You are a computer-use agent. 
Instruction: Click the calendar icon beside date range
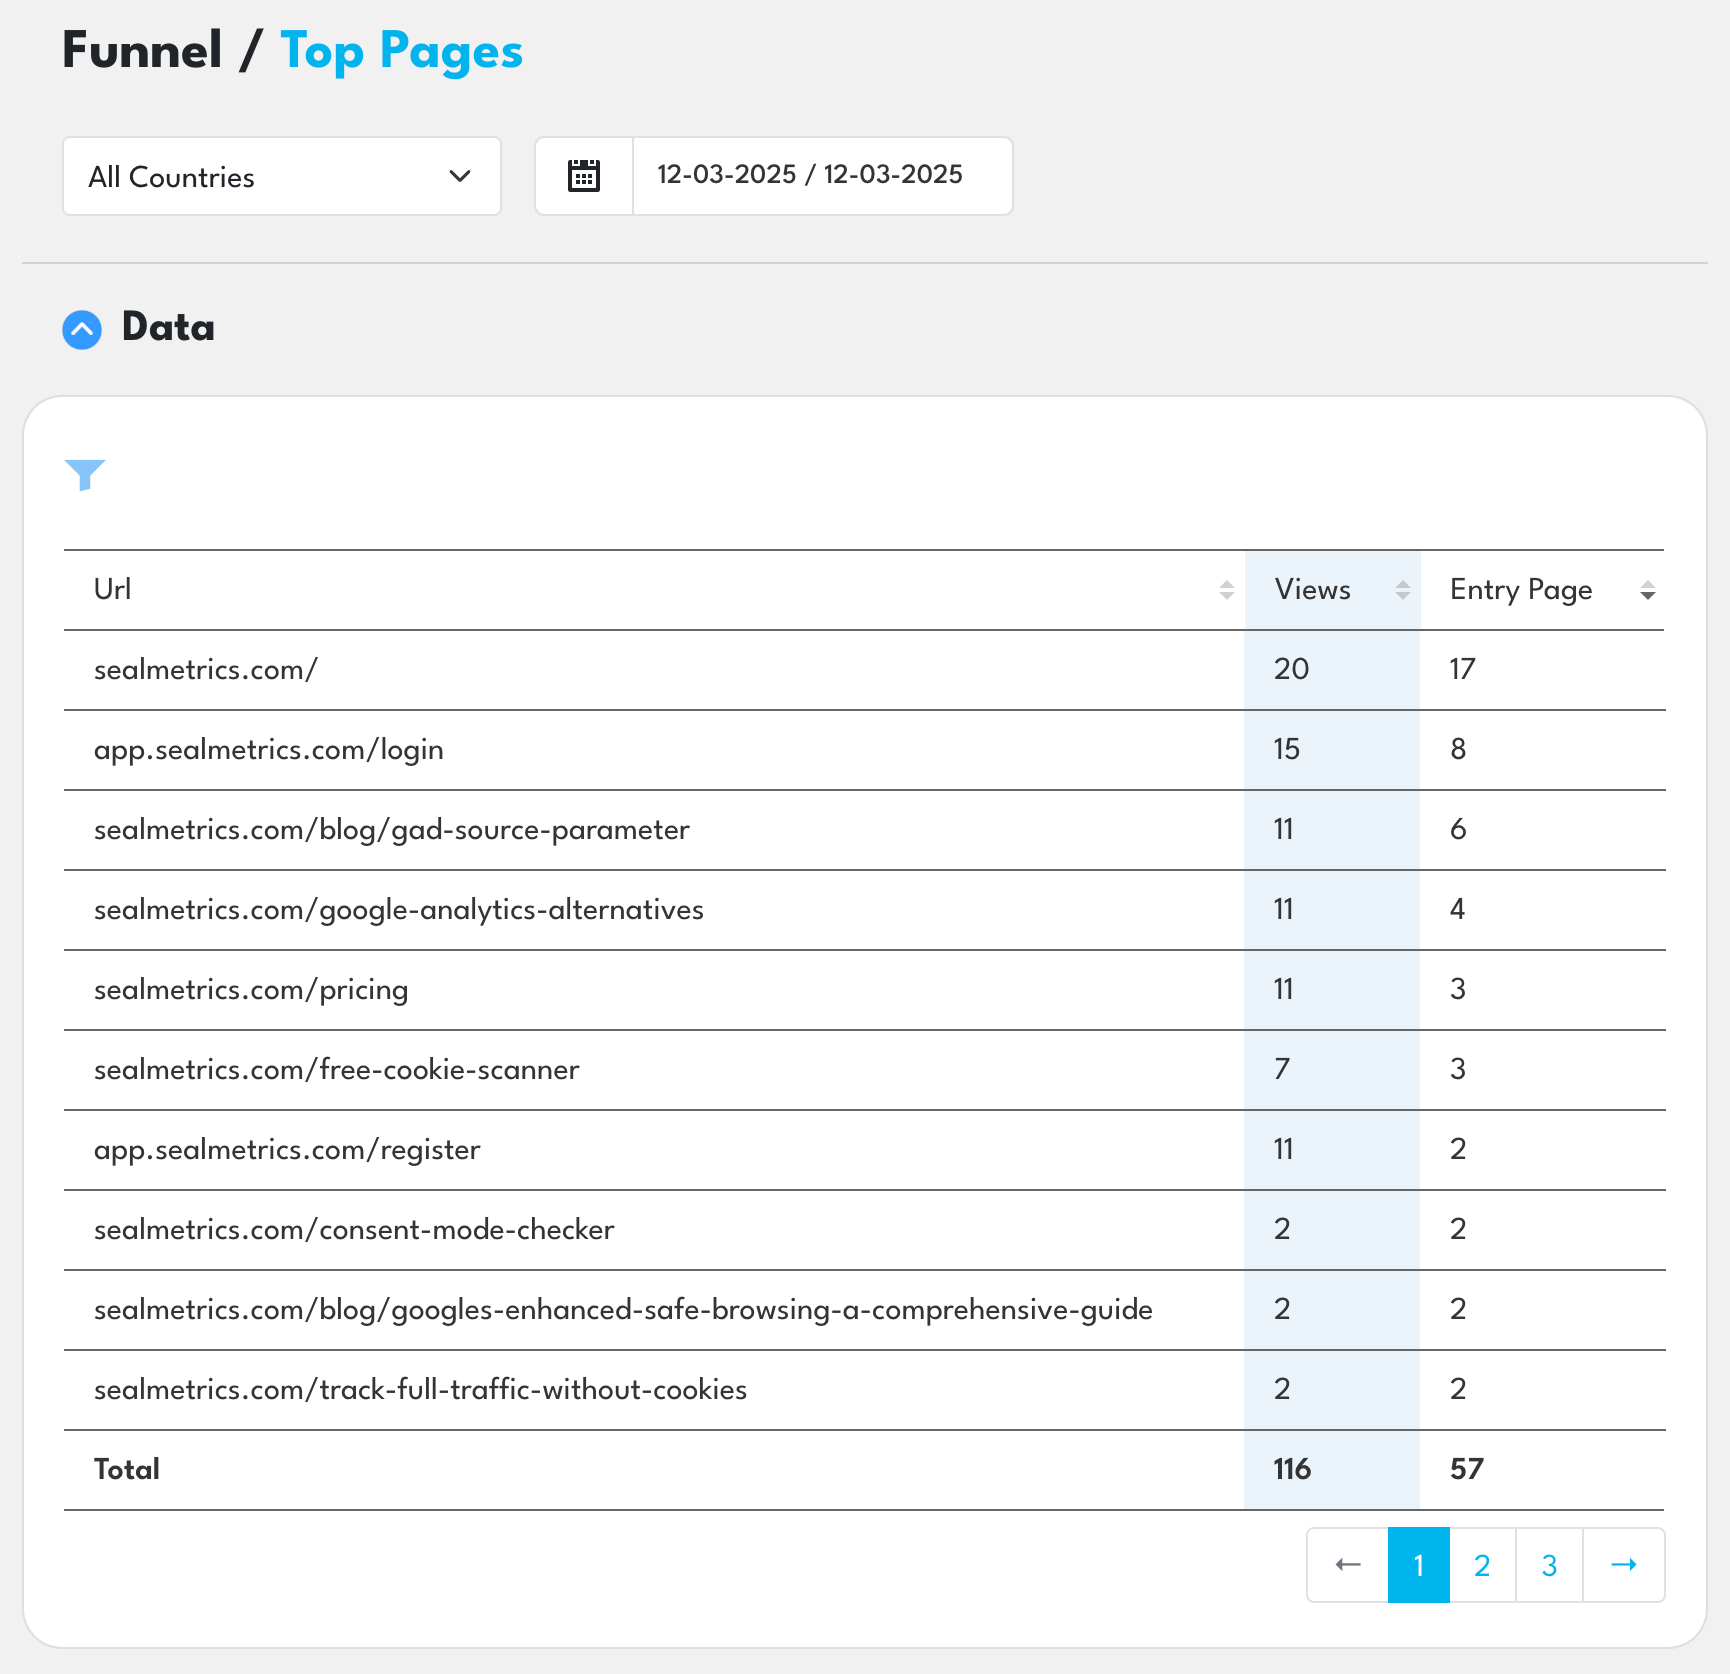click(584, 176)
